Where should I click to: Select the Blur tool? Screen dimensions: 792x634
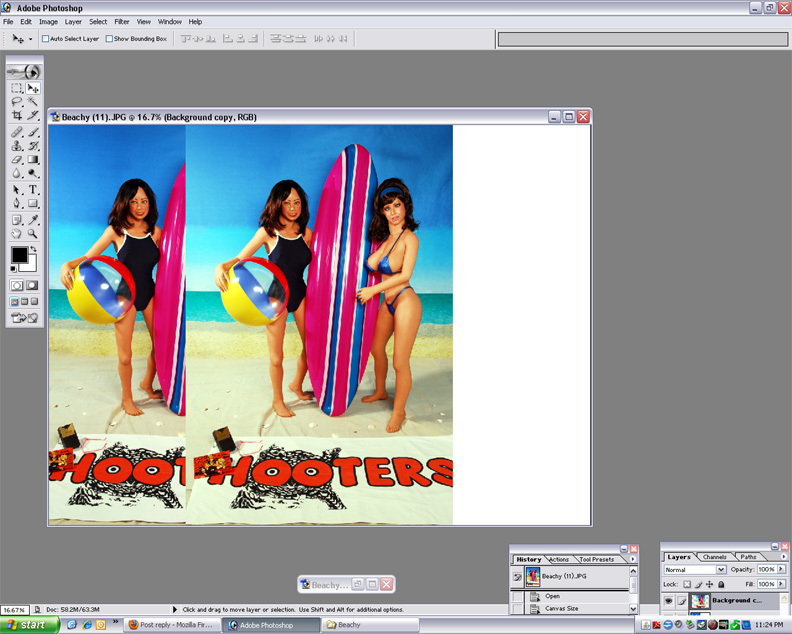(x=17, y=173)
